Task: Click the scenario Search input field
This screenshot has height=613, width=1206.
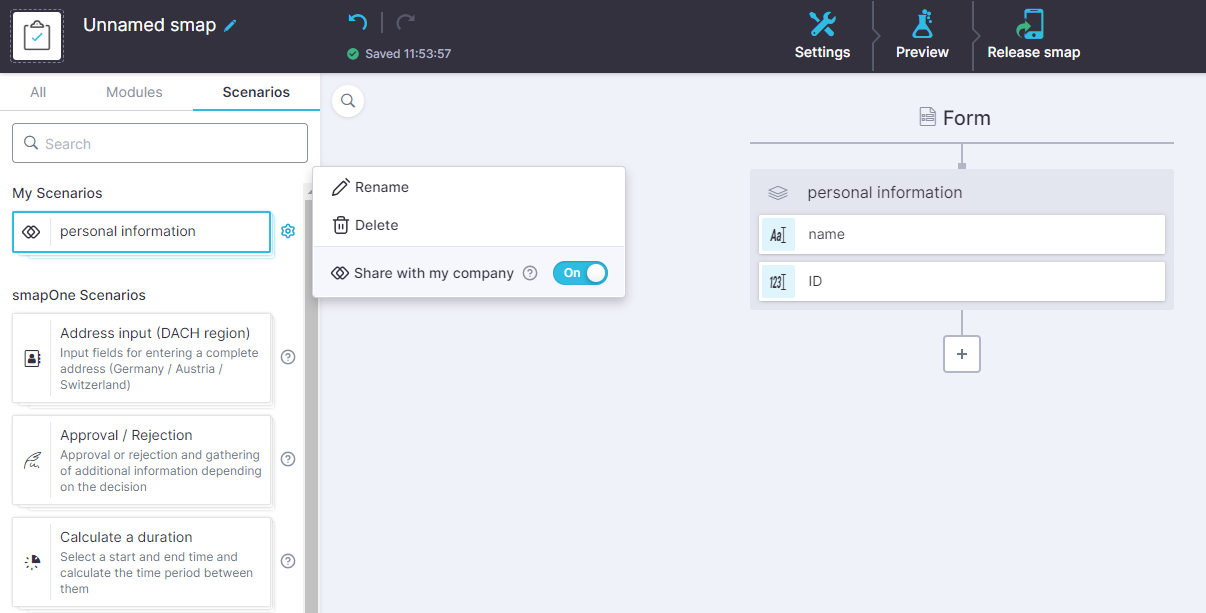Action: [x=159, y=142]
